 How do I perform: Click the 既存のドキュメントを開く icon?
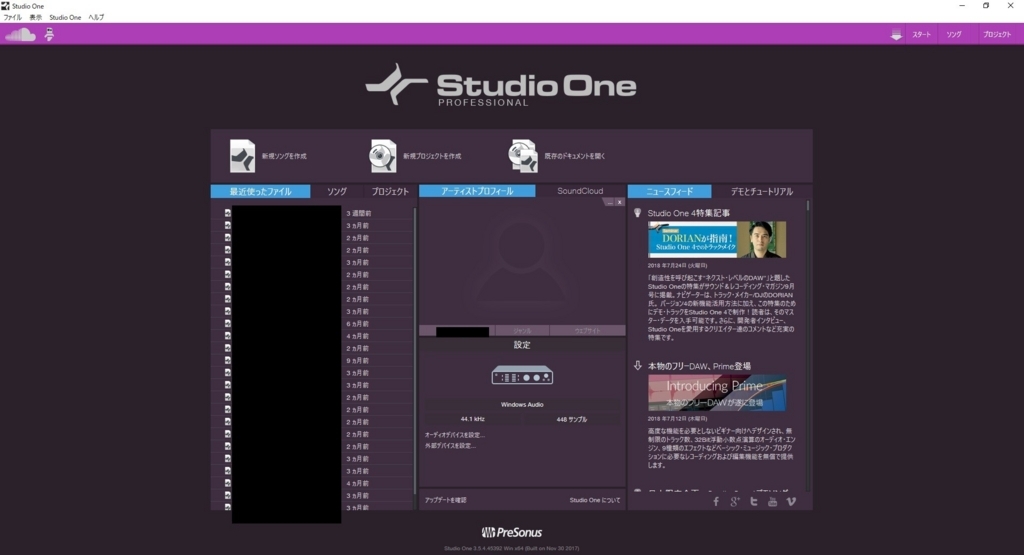[523, 157]
